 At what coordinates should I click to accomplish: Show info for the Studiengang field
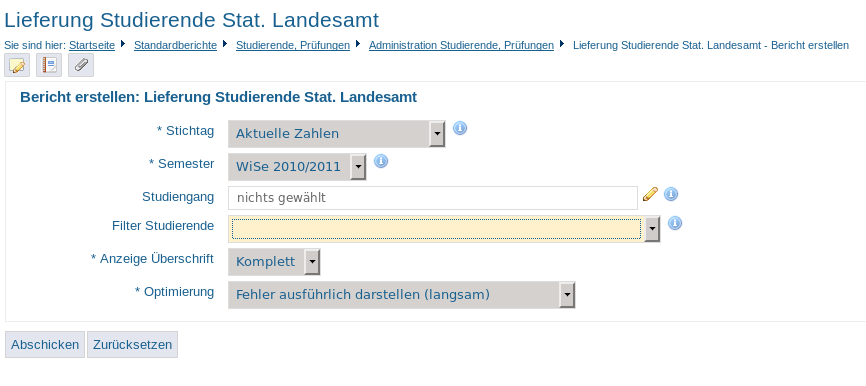coord(671,194)
